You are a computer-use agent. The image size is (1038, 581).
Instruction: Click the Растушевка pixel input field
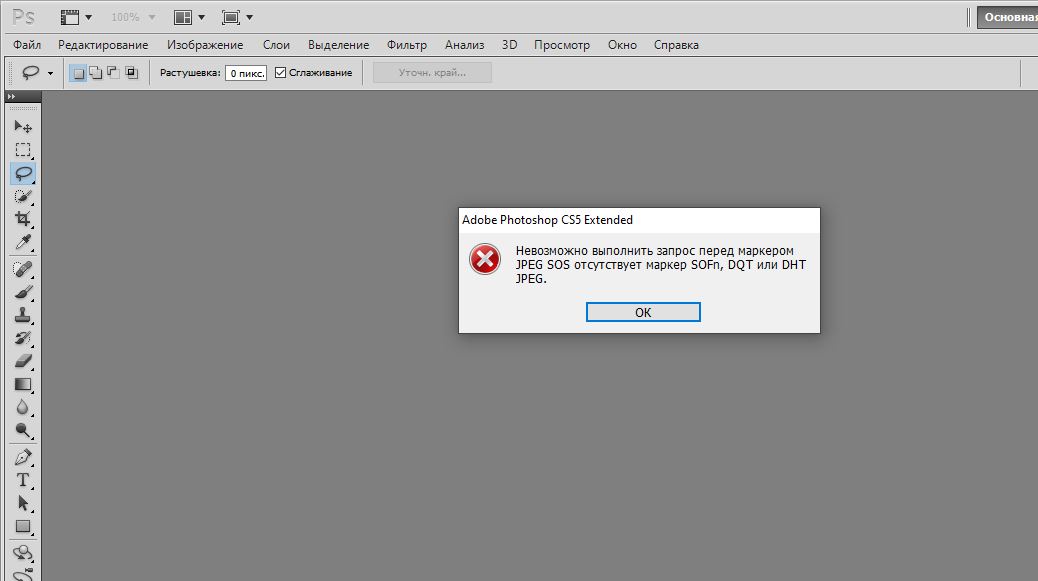click(x=246, y=73)
